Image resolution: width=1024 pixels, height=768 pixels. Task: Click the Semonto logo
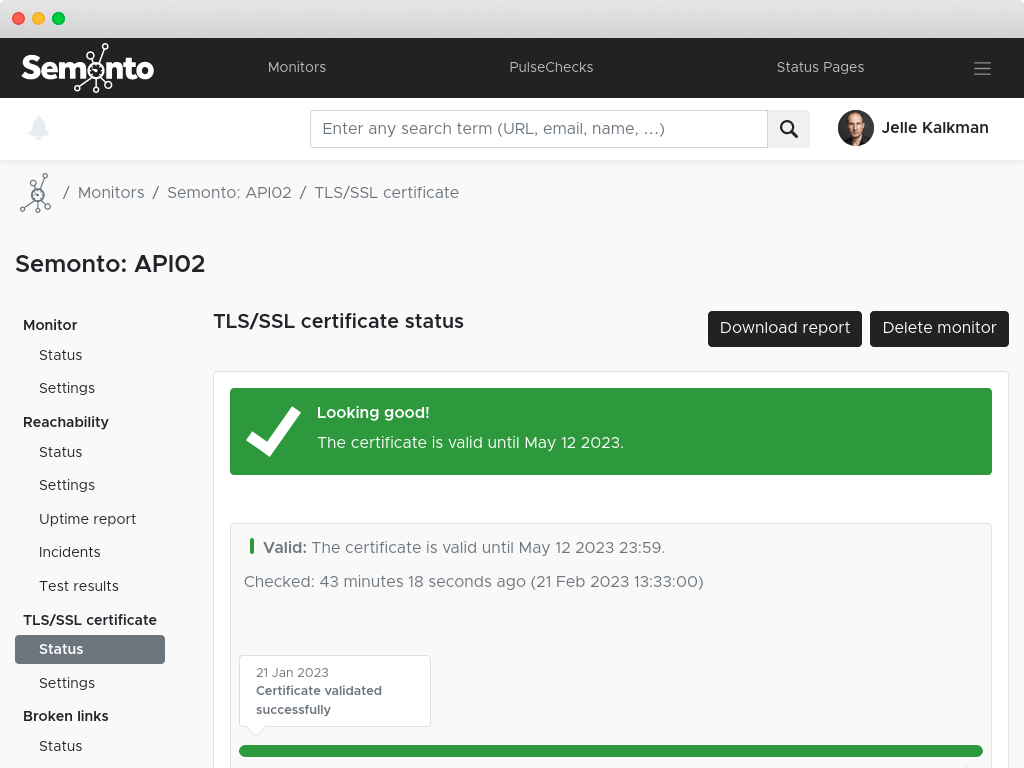[x=87, y=68]
